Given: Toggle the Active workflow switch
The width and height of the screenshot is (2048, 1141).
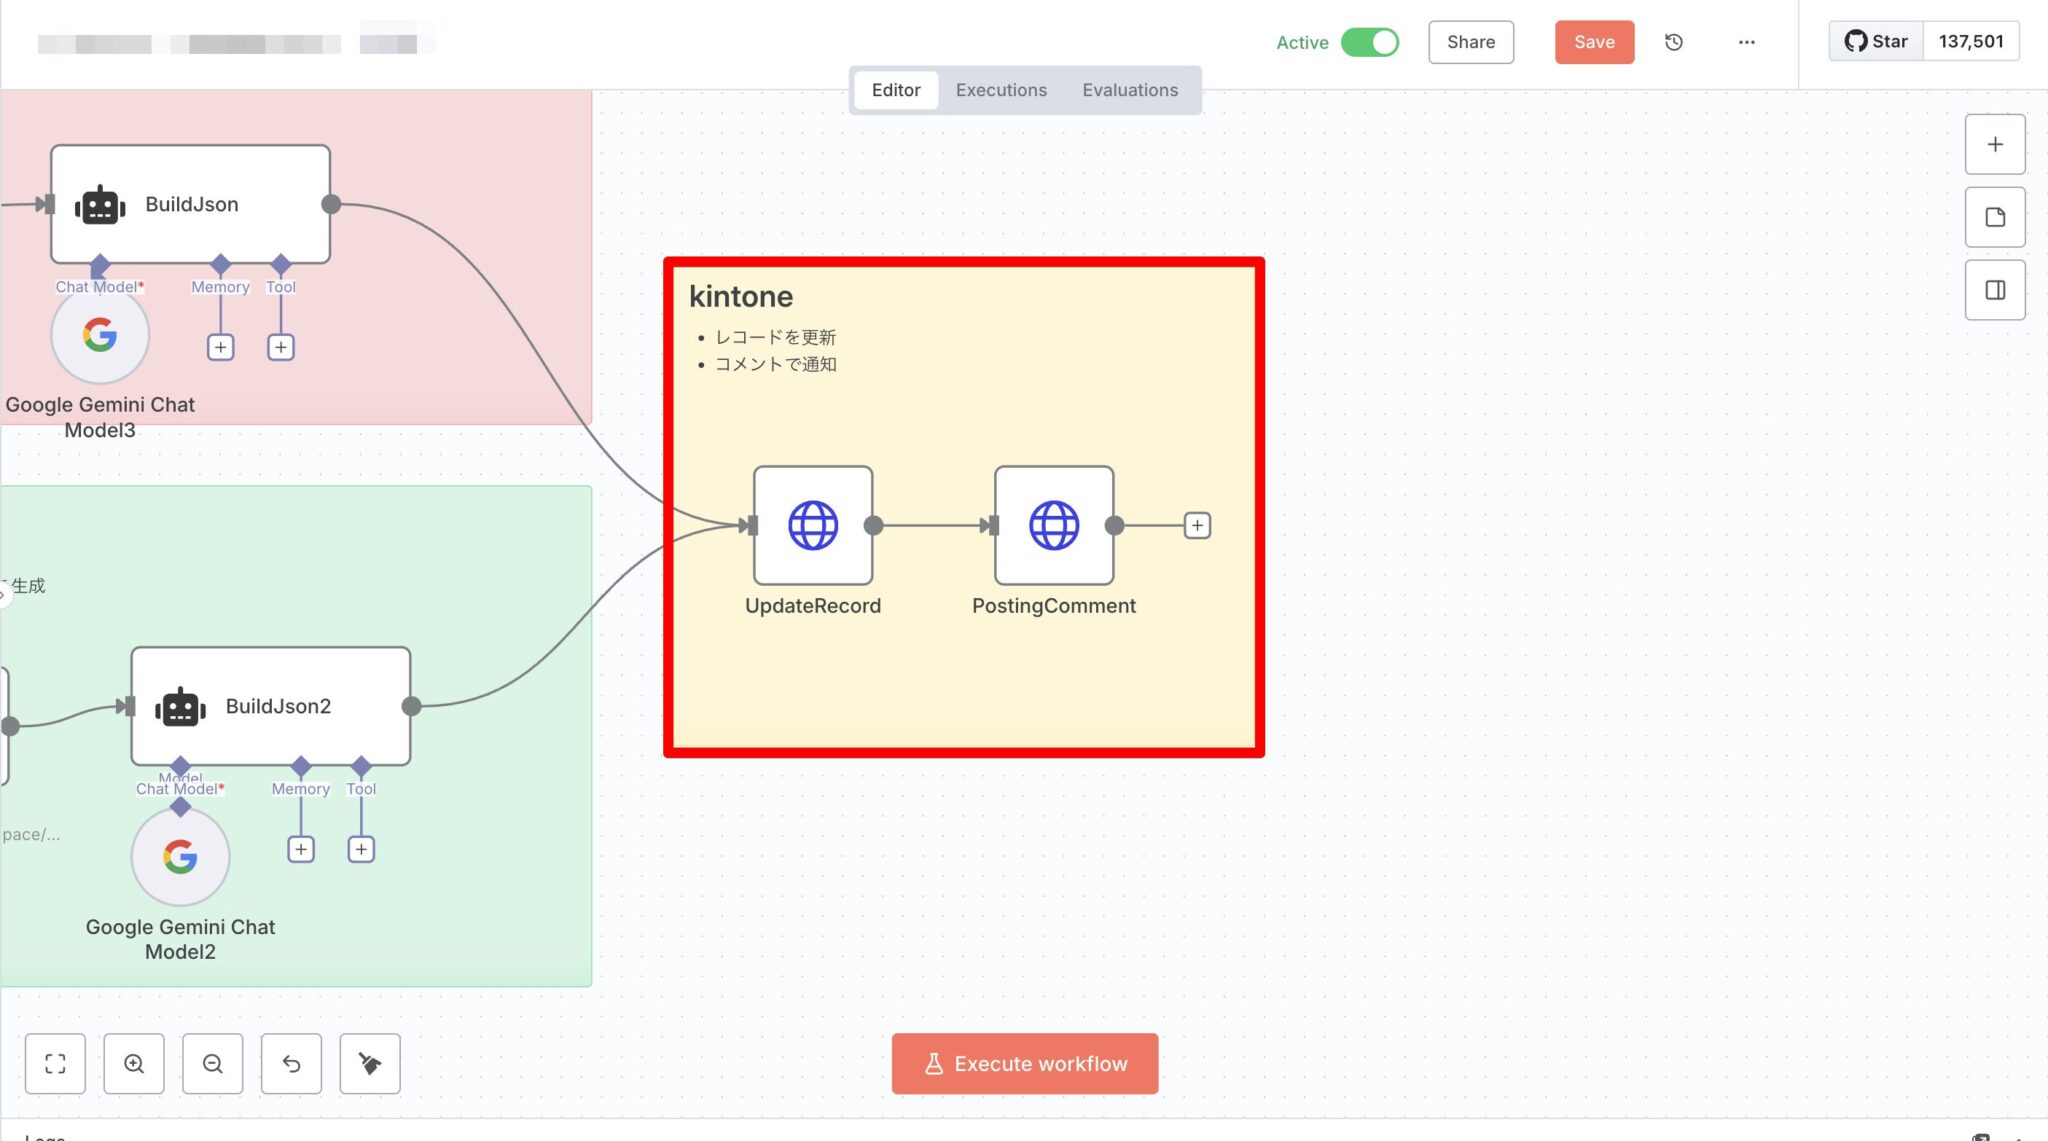Looking at the screenshot, I should pyautogui.click(x=1369, y=42).
